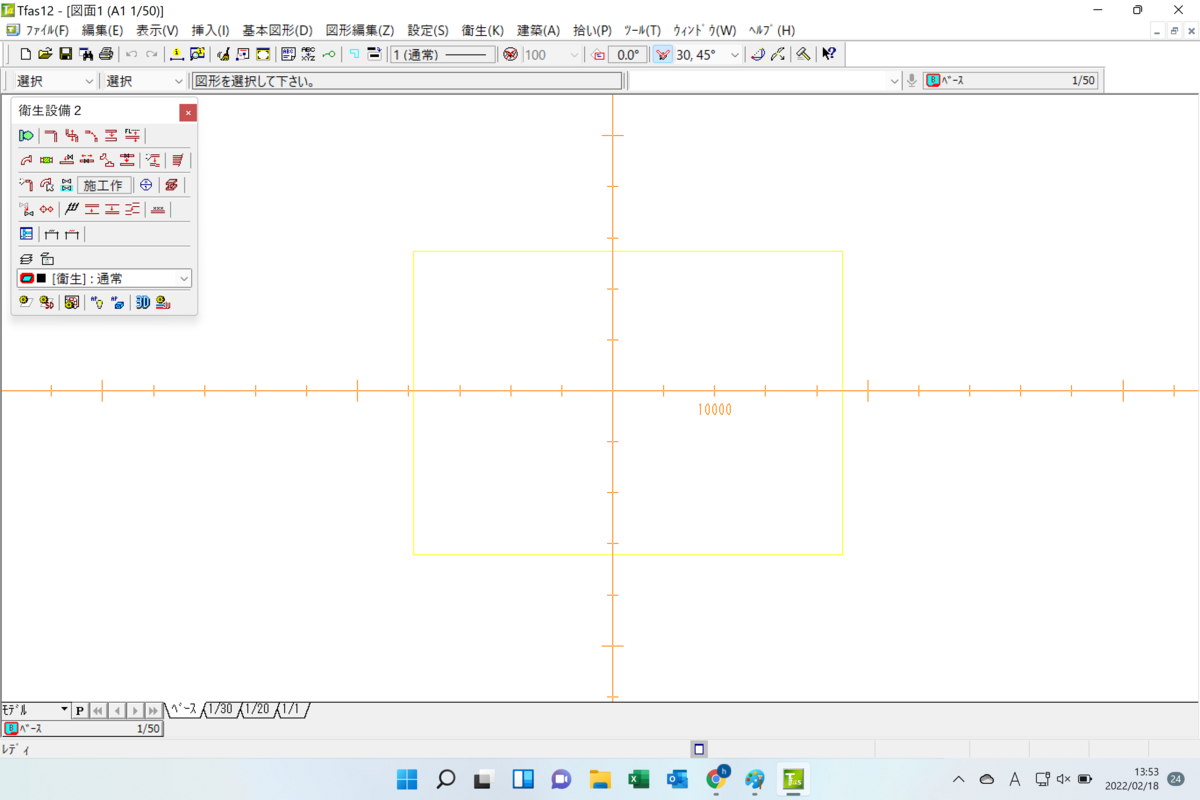Click the 施工作 button in palette
The height and width of the screenshot is (800, 1200).
click(x=104, y=185)
